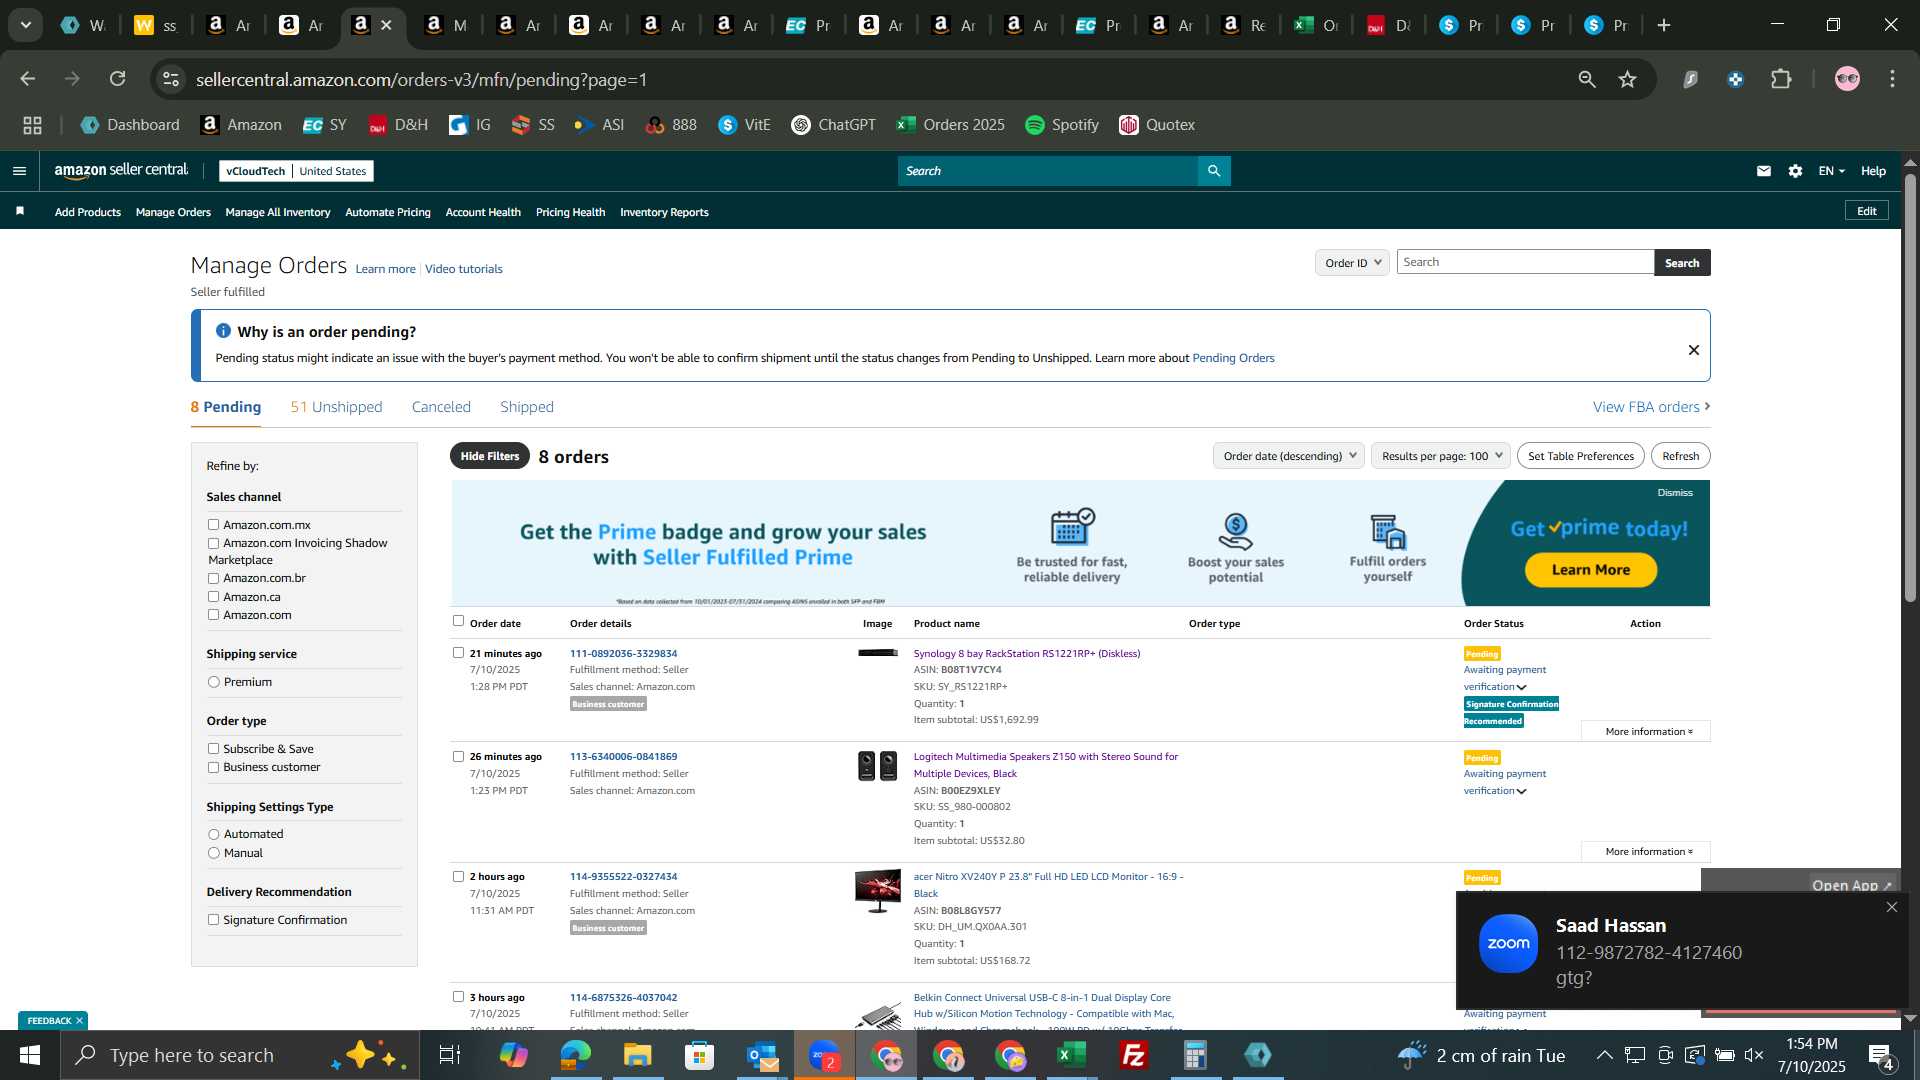Tick the select-all orders header checkbox
This screenshot has width=1920, height=1080.
pos(458,621)
